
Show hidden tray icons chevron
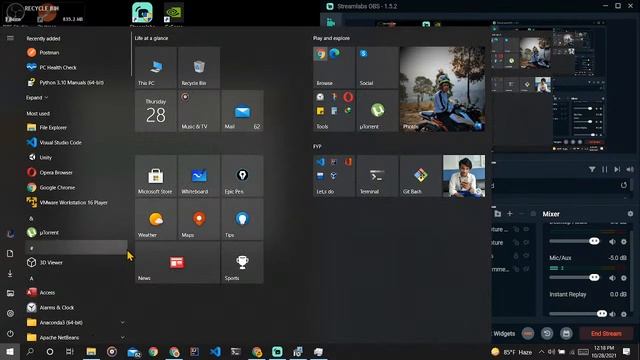(x=541, y=351)
